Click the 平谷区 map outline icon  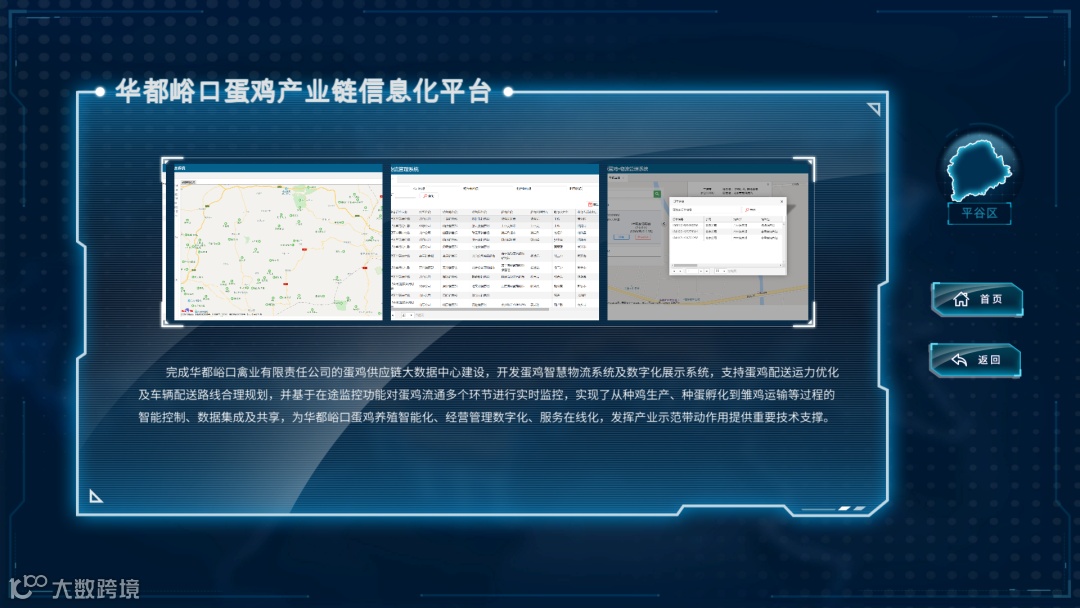979,169
